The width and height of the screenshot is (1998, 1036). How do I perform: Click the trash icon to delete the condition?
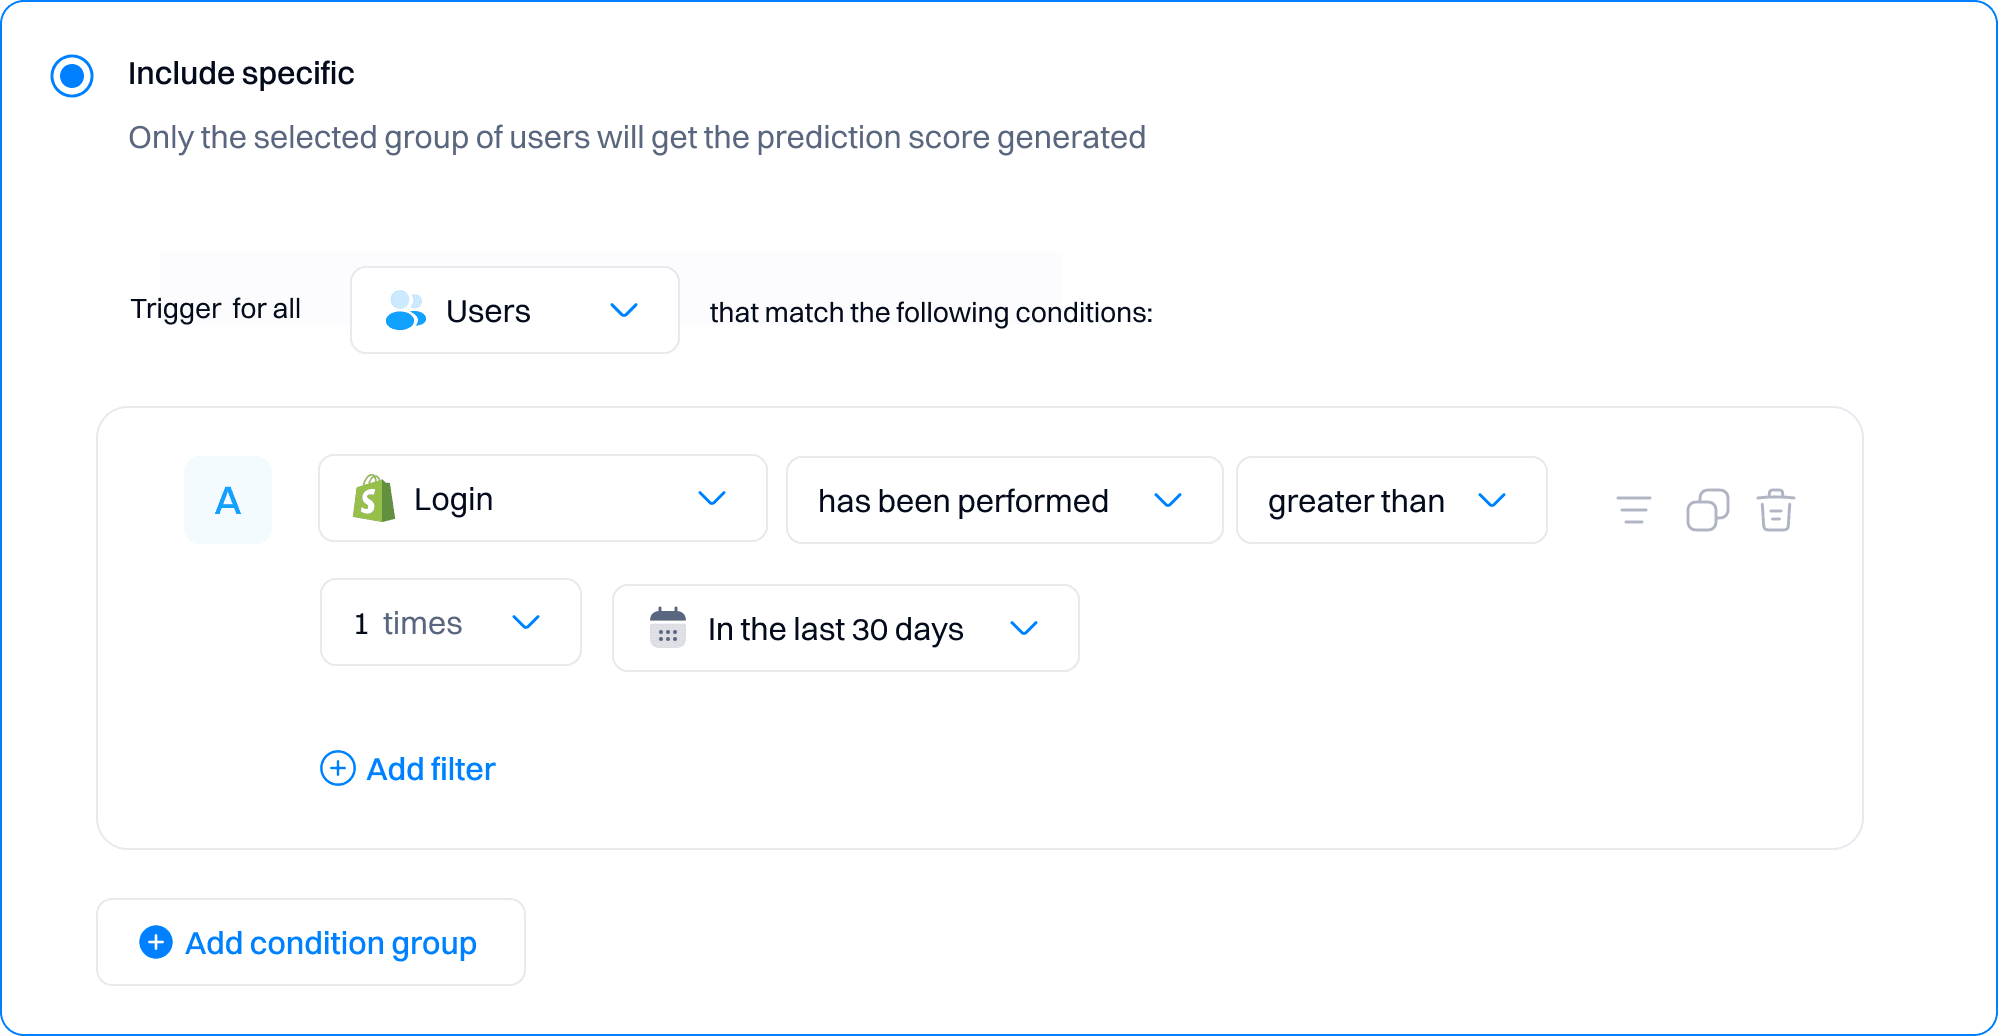pyautogui.click(x=1776, y=510)
